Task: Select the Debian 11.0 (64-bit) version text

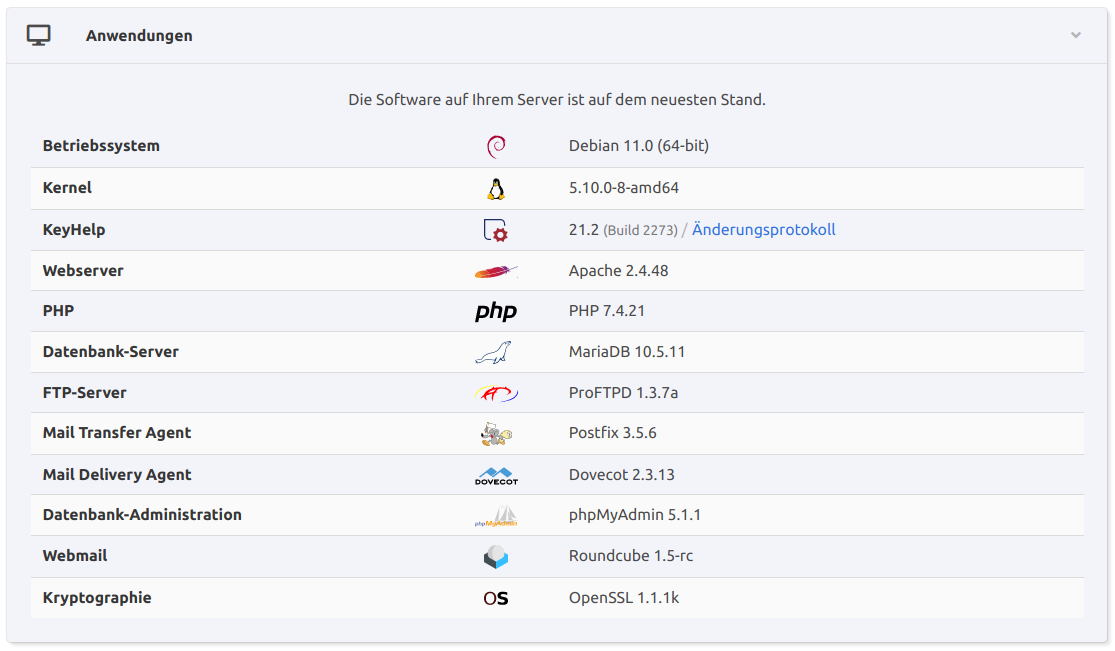Action: (x=638, y=146)
